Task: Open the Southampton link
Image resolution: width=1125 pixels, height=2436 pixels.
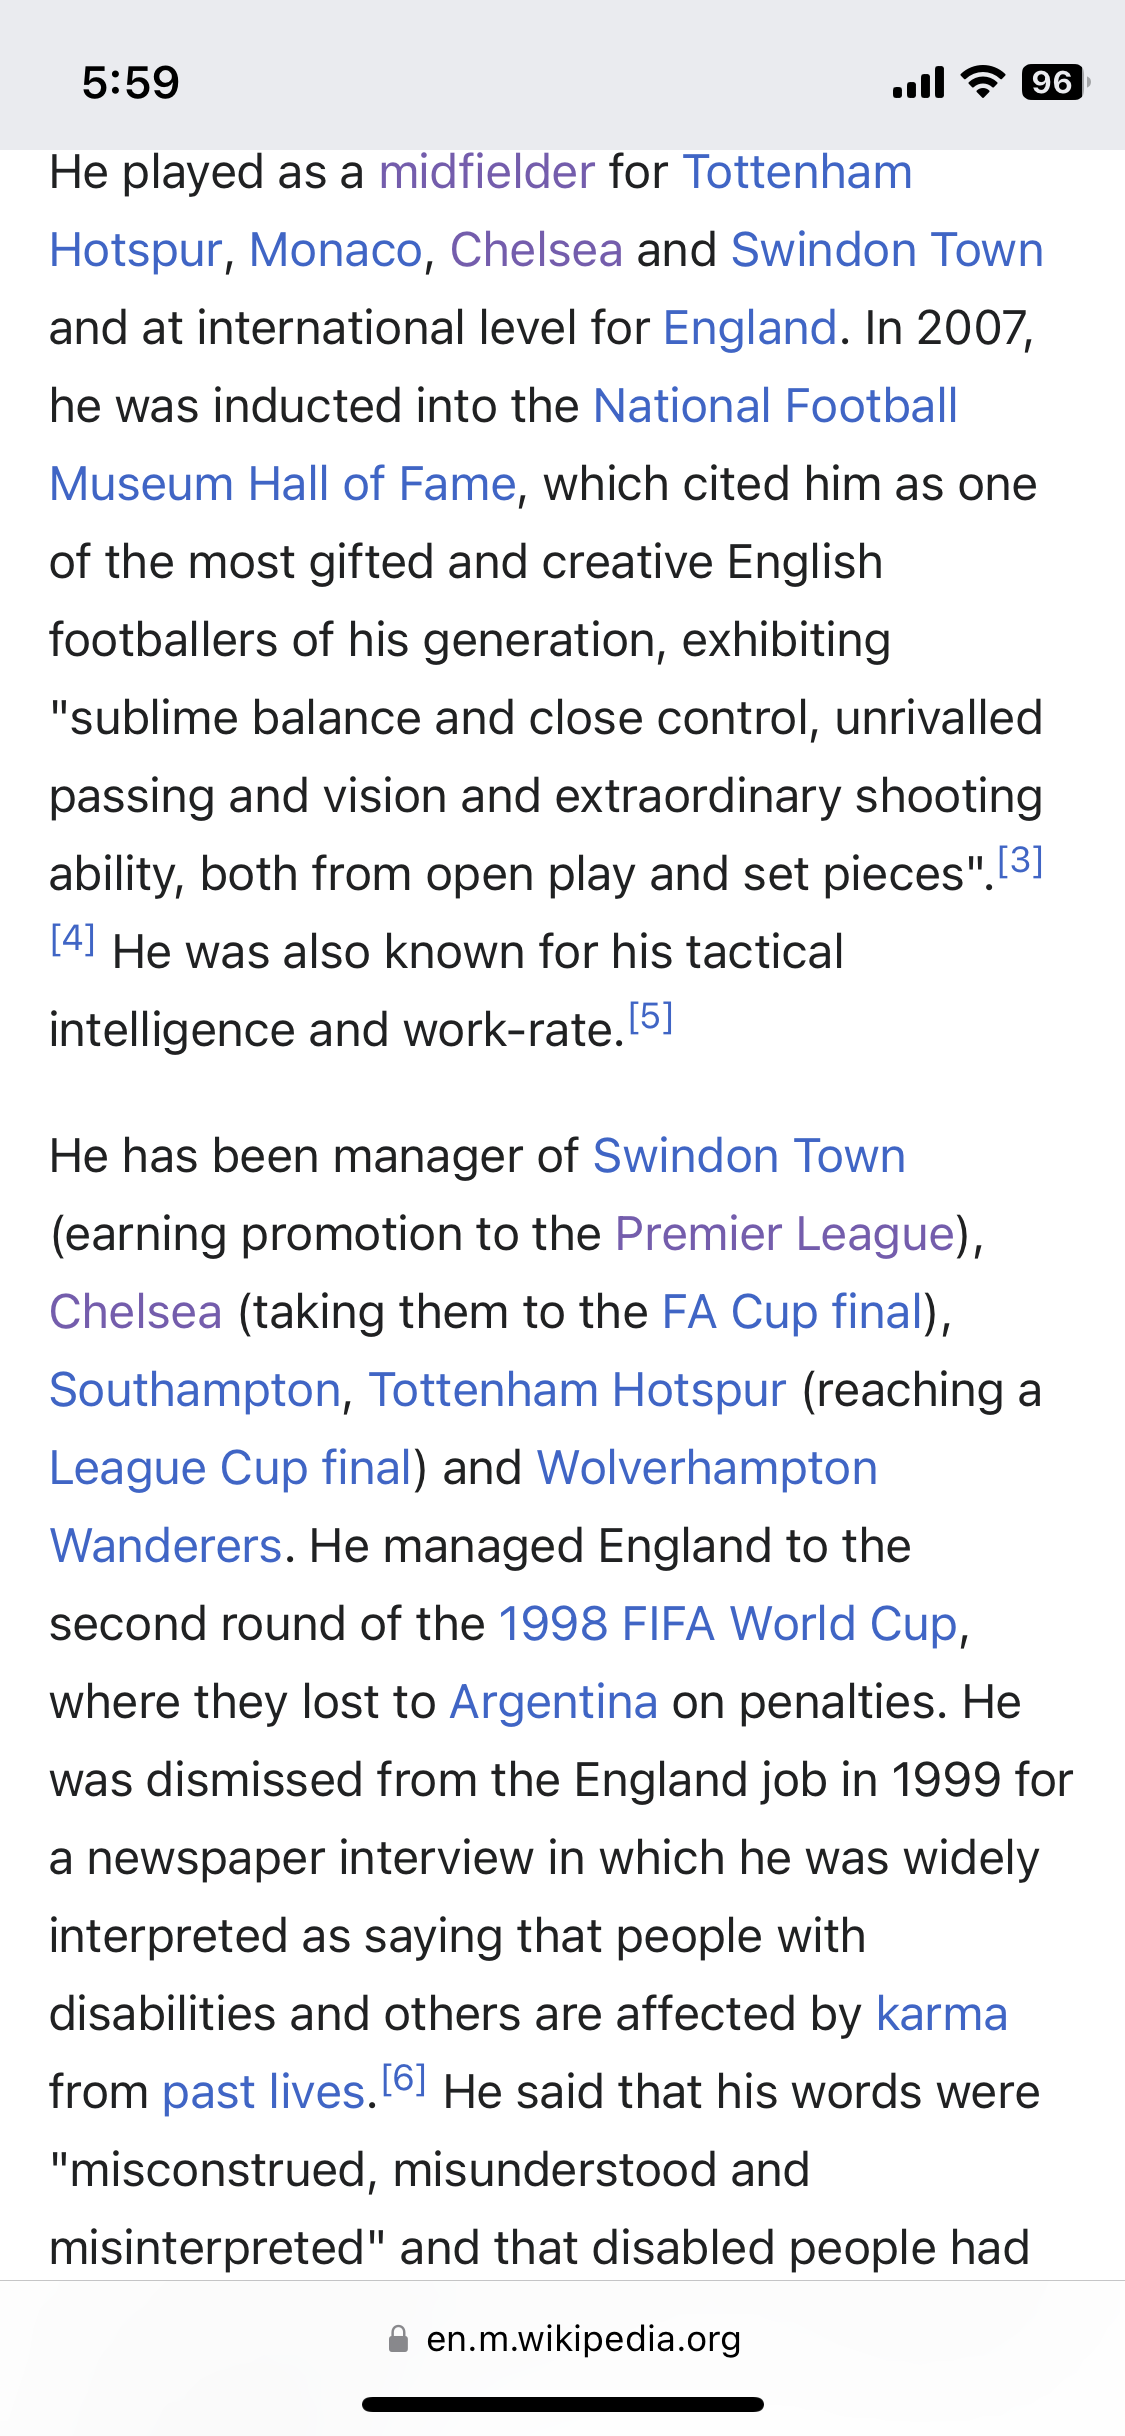Action: [x=196, y=1390]
